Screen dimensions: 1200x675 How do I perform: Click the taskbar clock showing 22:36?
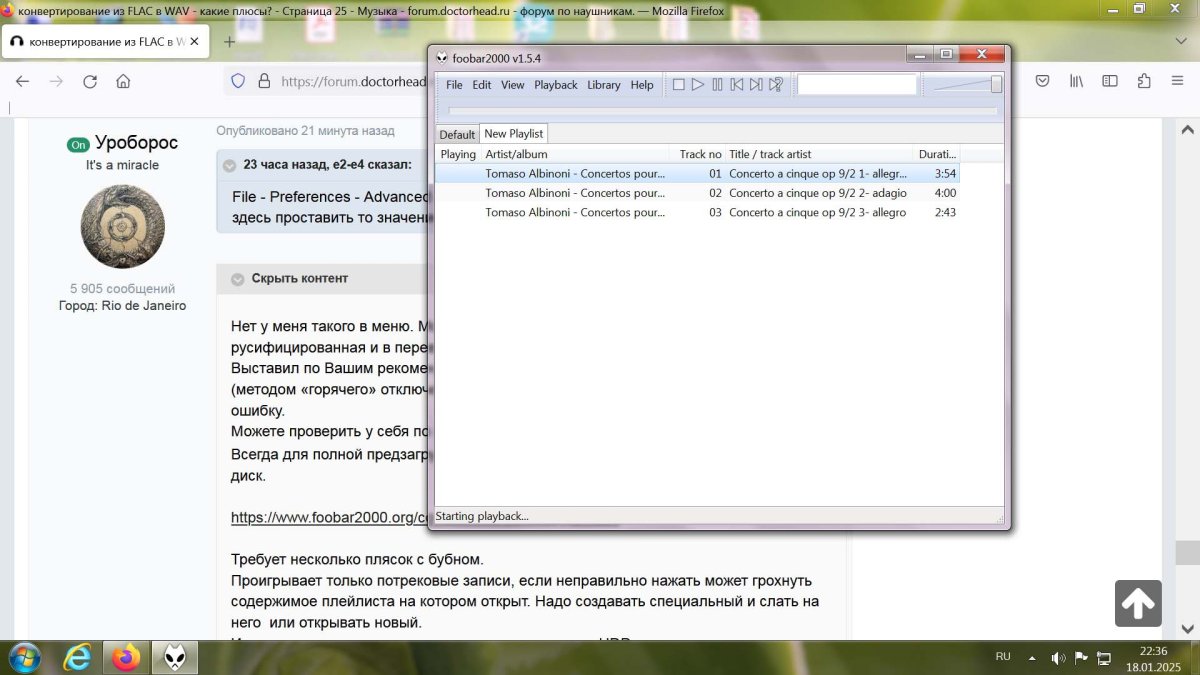[x=1153, y=657]
